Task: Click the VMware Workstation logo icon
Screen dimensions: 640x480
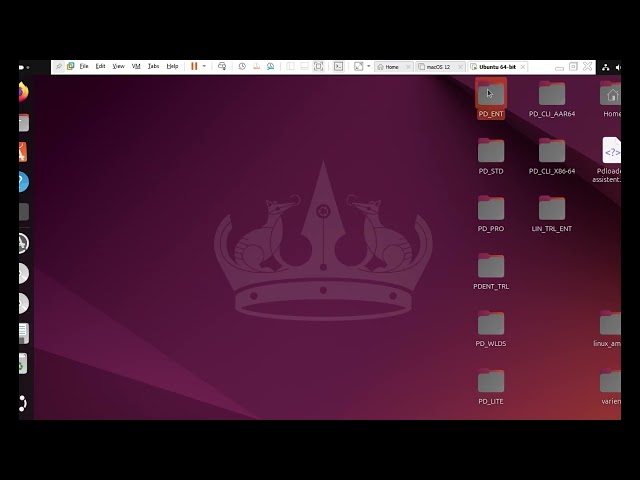Action: coord(71,66)
